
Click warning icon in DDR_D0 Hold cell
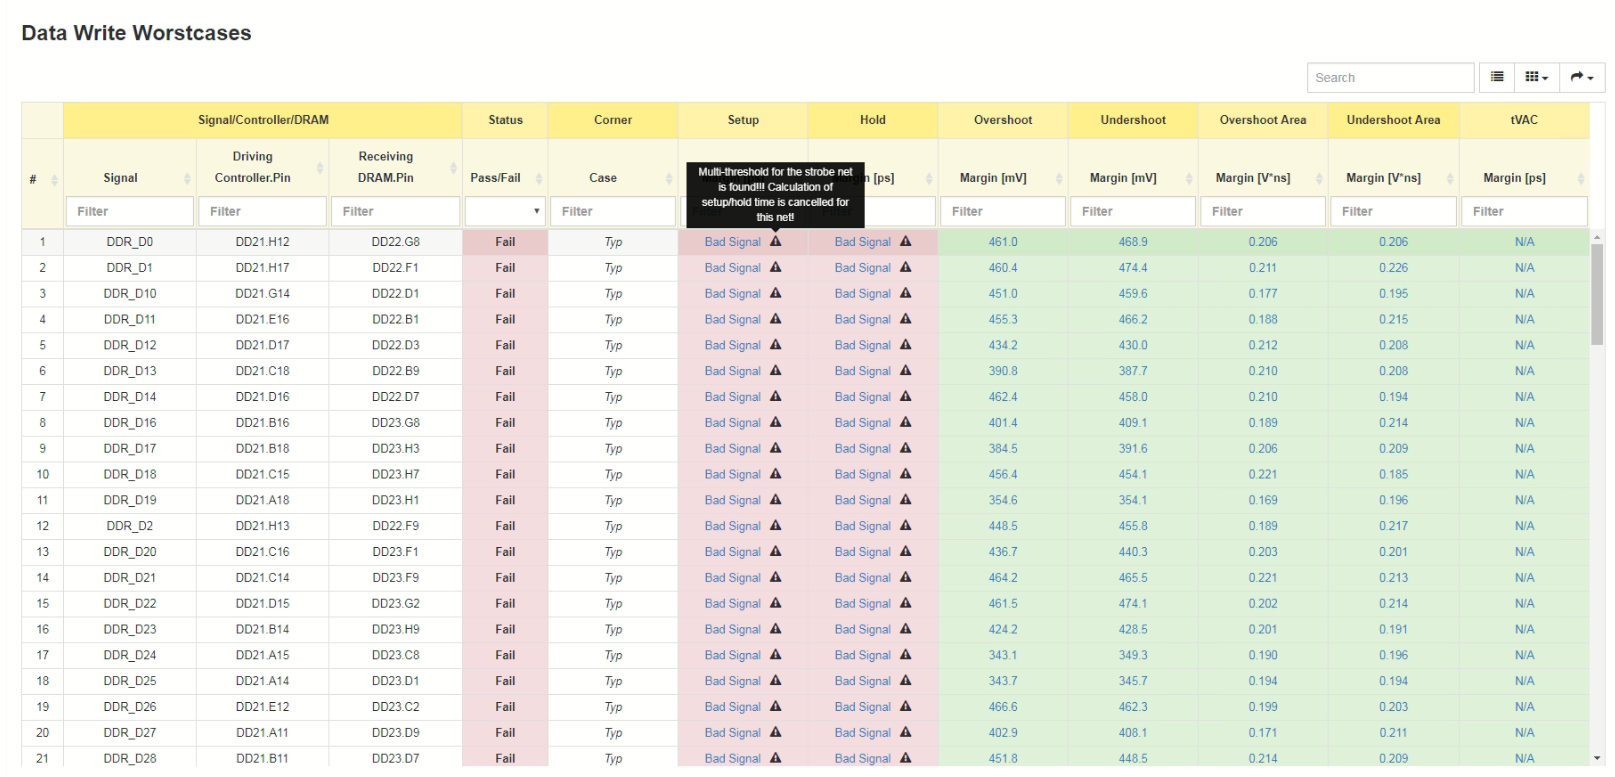pos(905,241)
